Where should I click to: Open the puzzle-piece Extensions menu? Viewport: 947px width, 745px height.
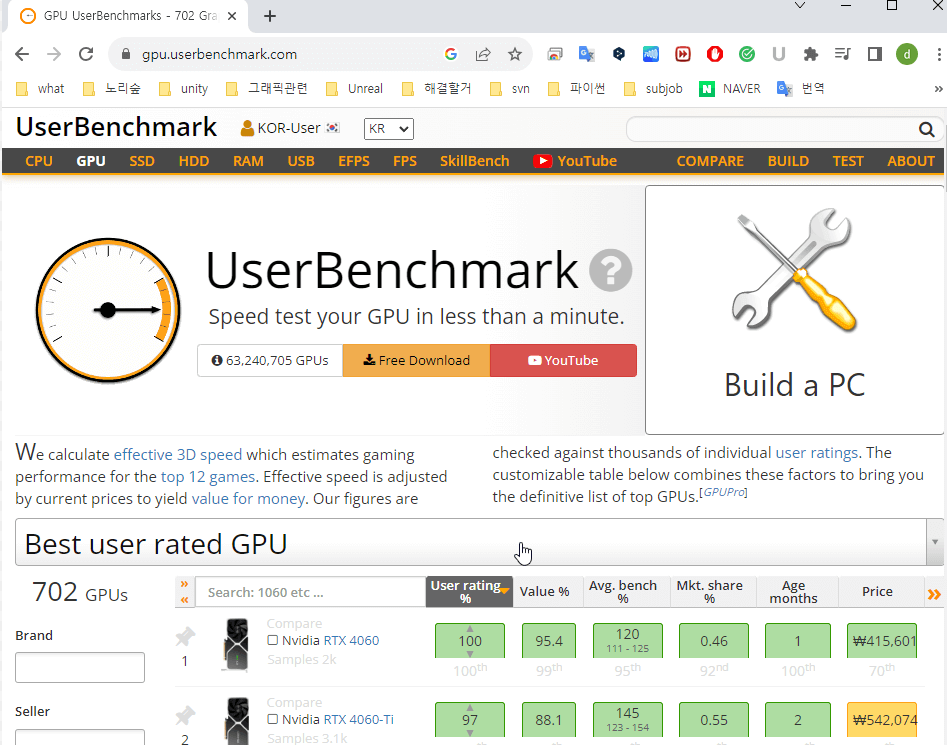811,54
